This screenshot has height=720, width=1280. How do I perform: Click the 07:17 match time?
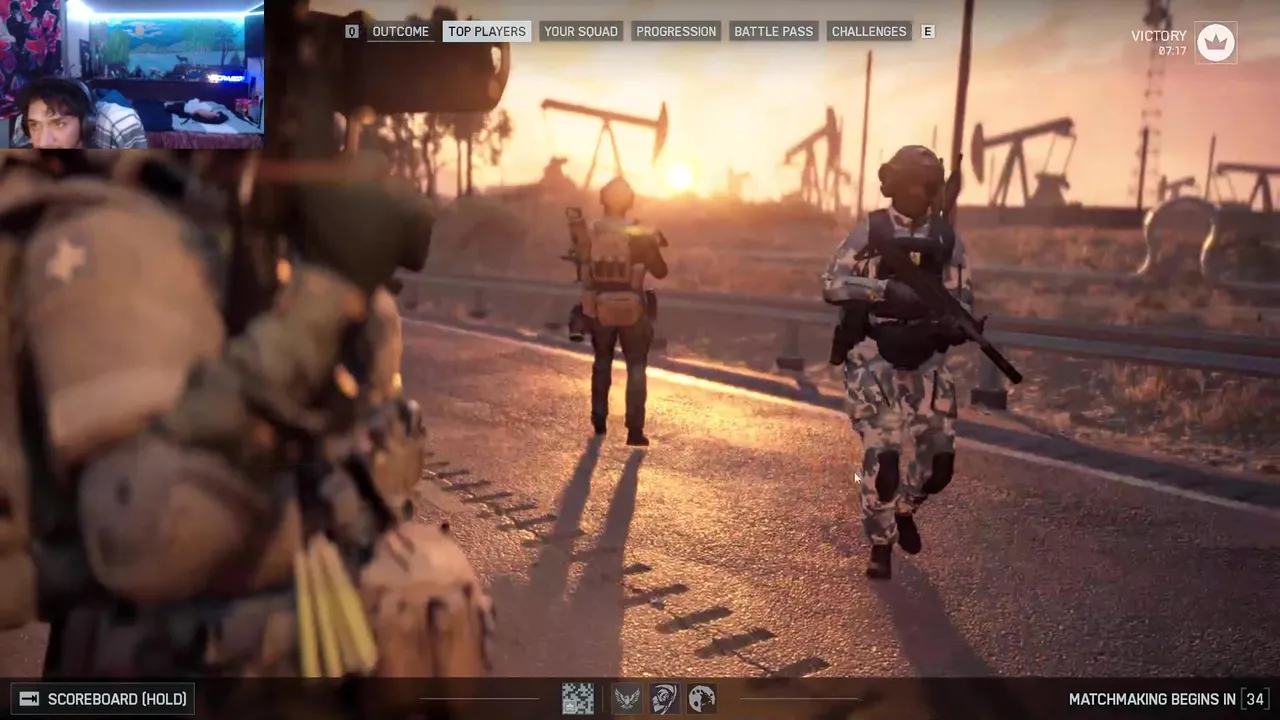click(x=1172, y=51)
